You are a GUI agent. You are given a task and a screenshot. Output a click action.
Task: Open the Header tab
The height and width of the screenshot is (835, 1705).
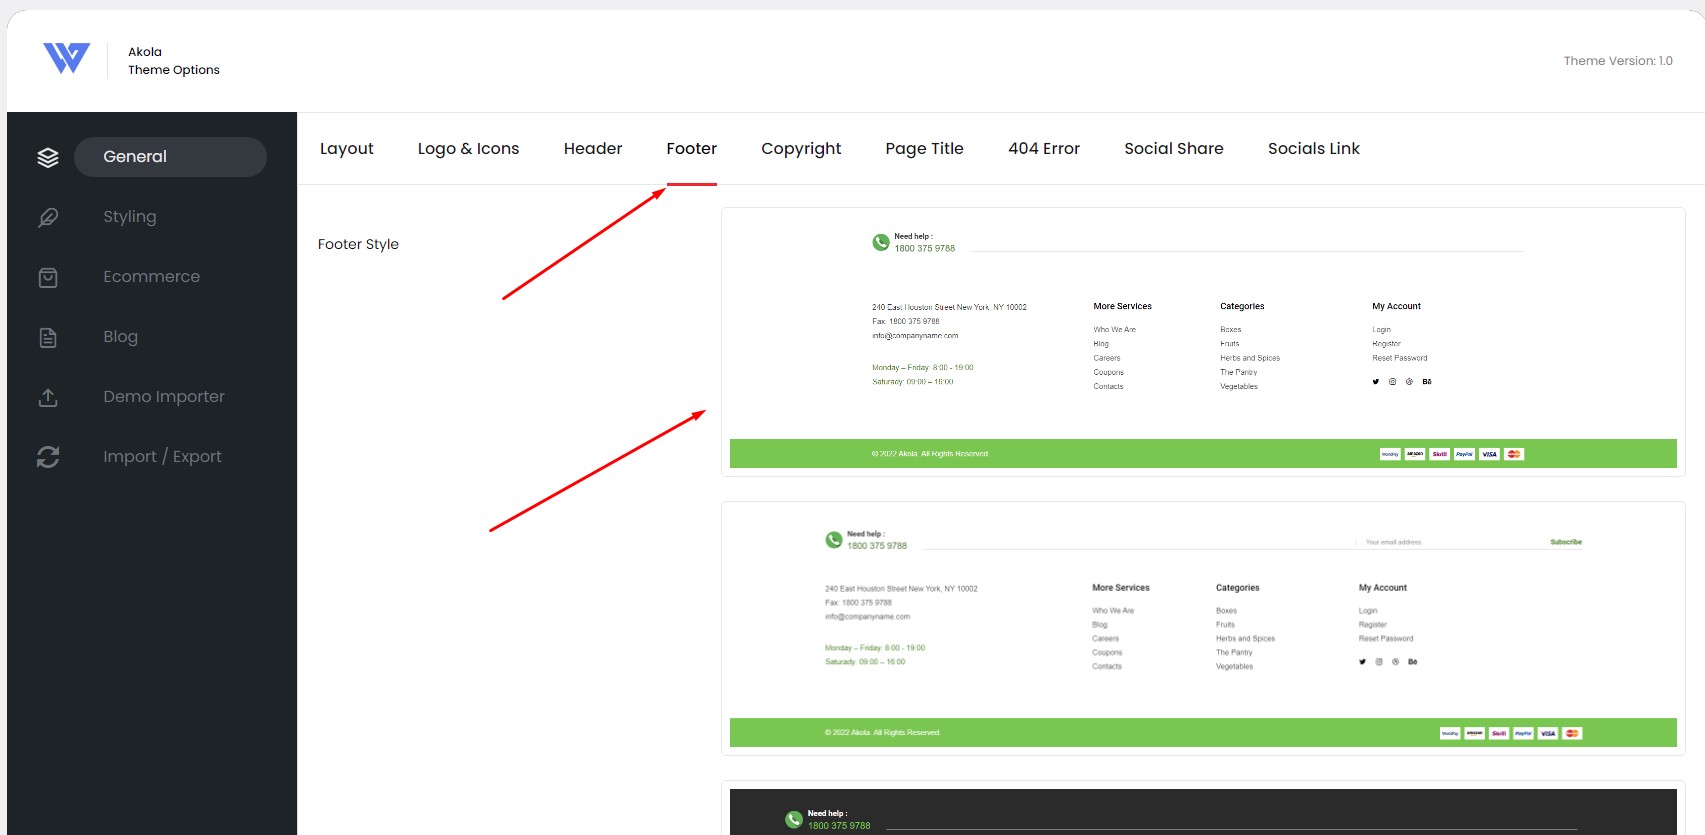coord(593,149)
